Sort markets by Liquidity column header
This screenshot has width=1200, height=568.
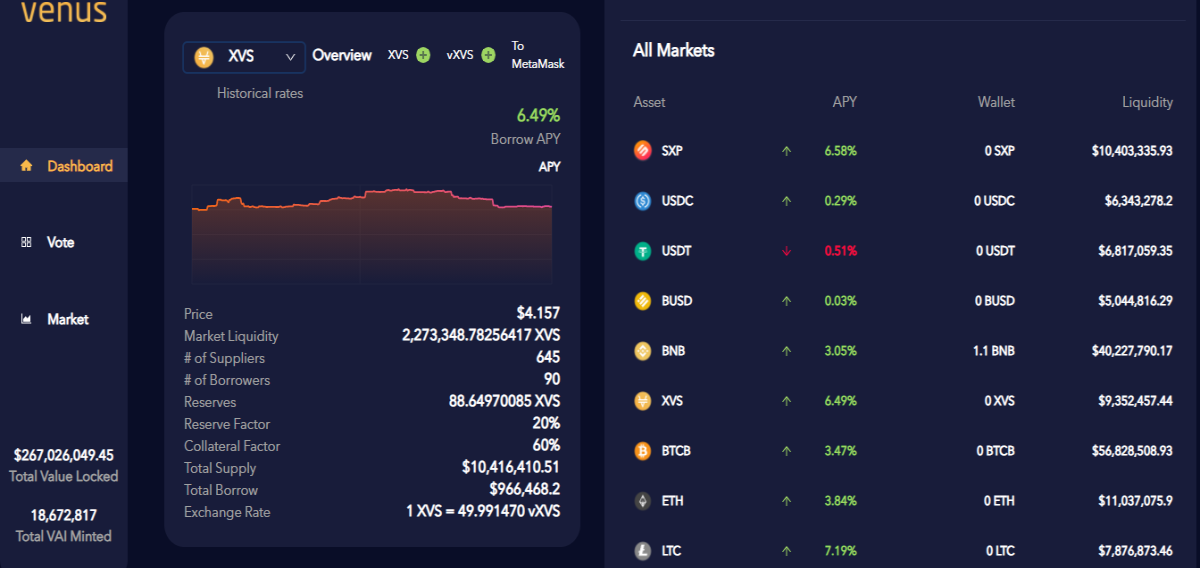(1147, 102)
